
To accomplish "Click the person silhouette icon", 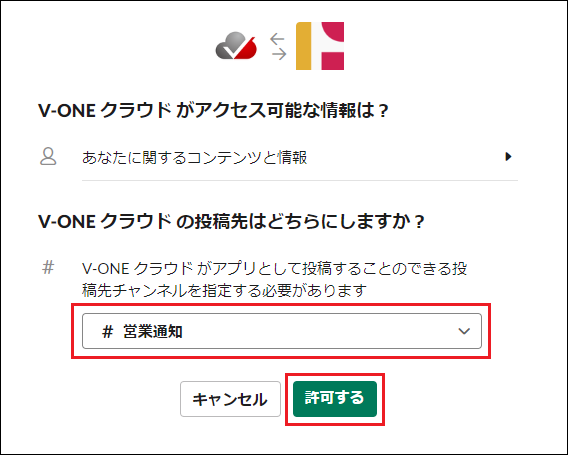I will point(48,156).
